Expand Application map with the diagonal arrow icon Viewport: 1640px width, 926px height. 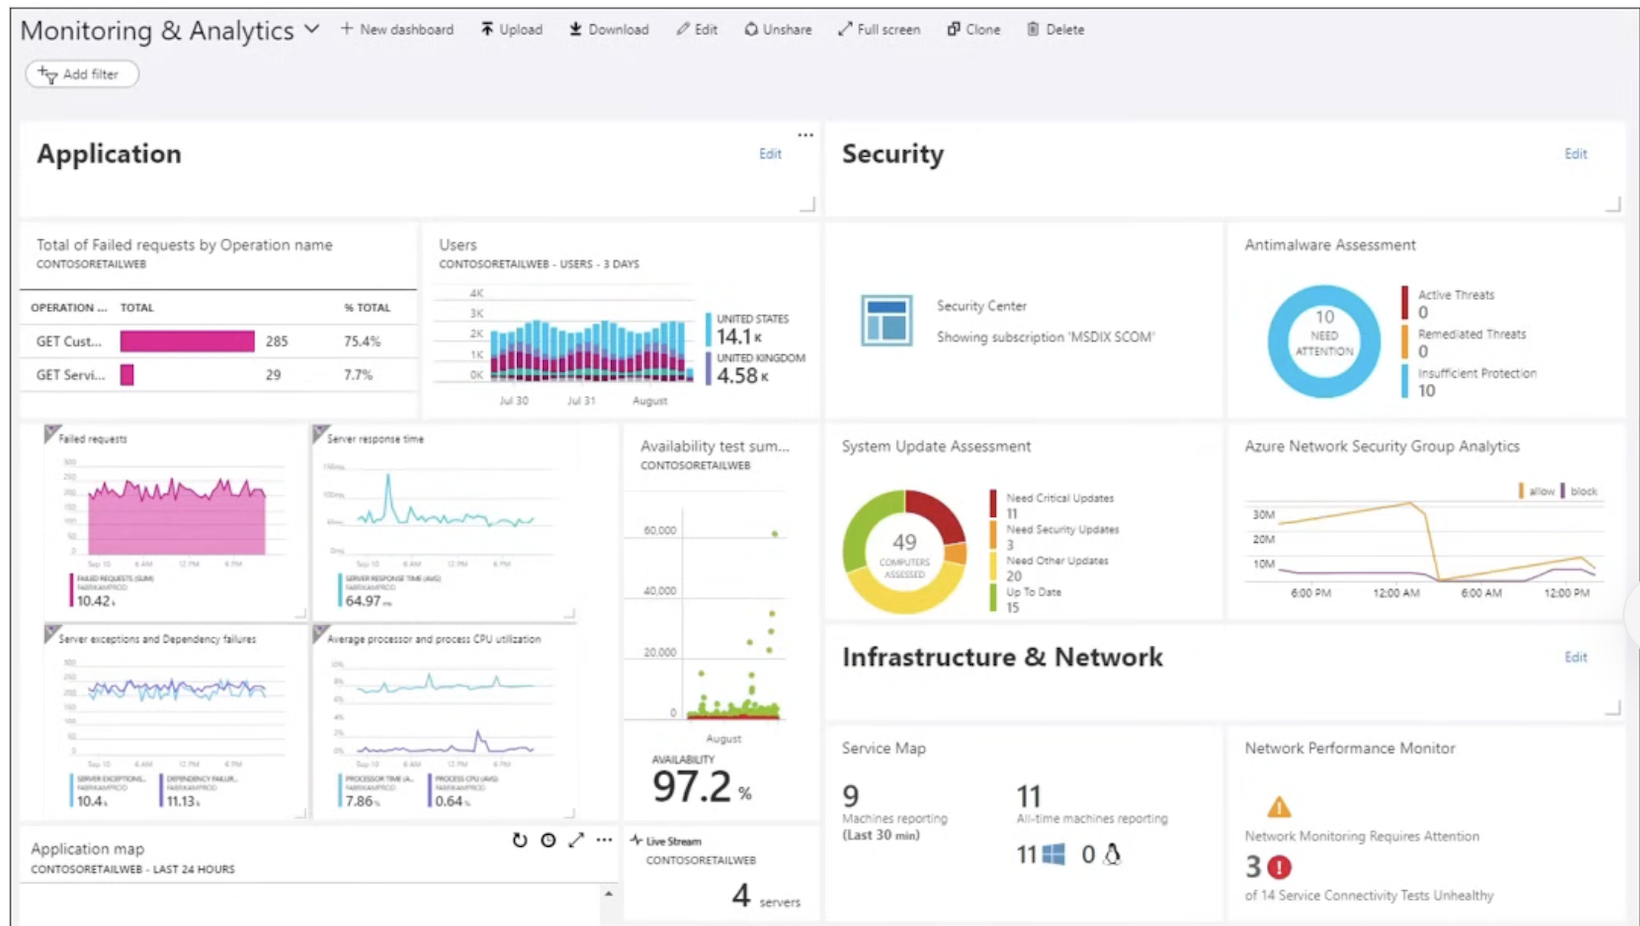[576, 840]
